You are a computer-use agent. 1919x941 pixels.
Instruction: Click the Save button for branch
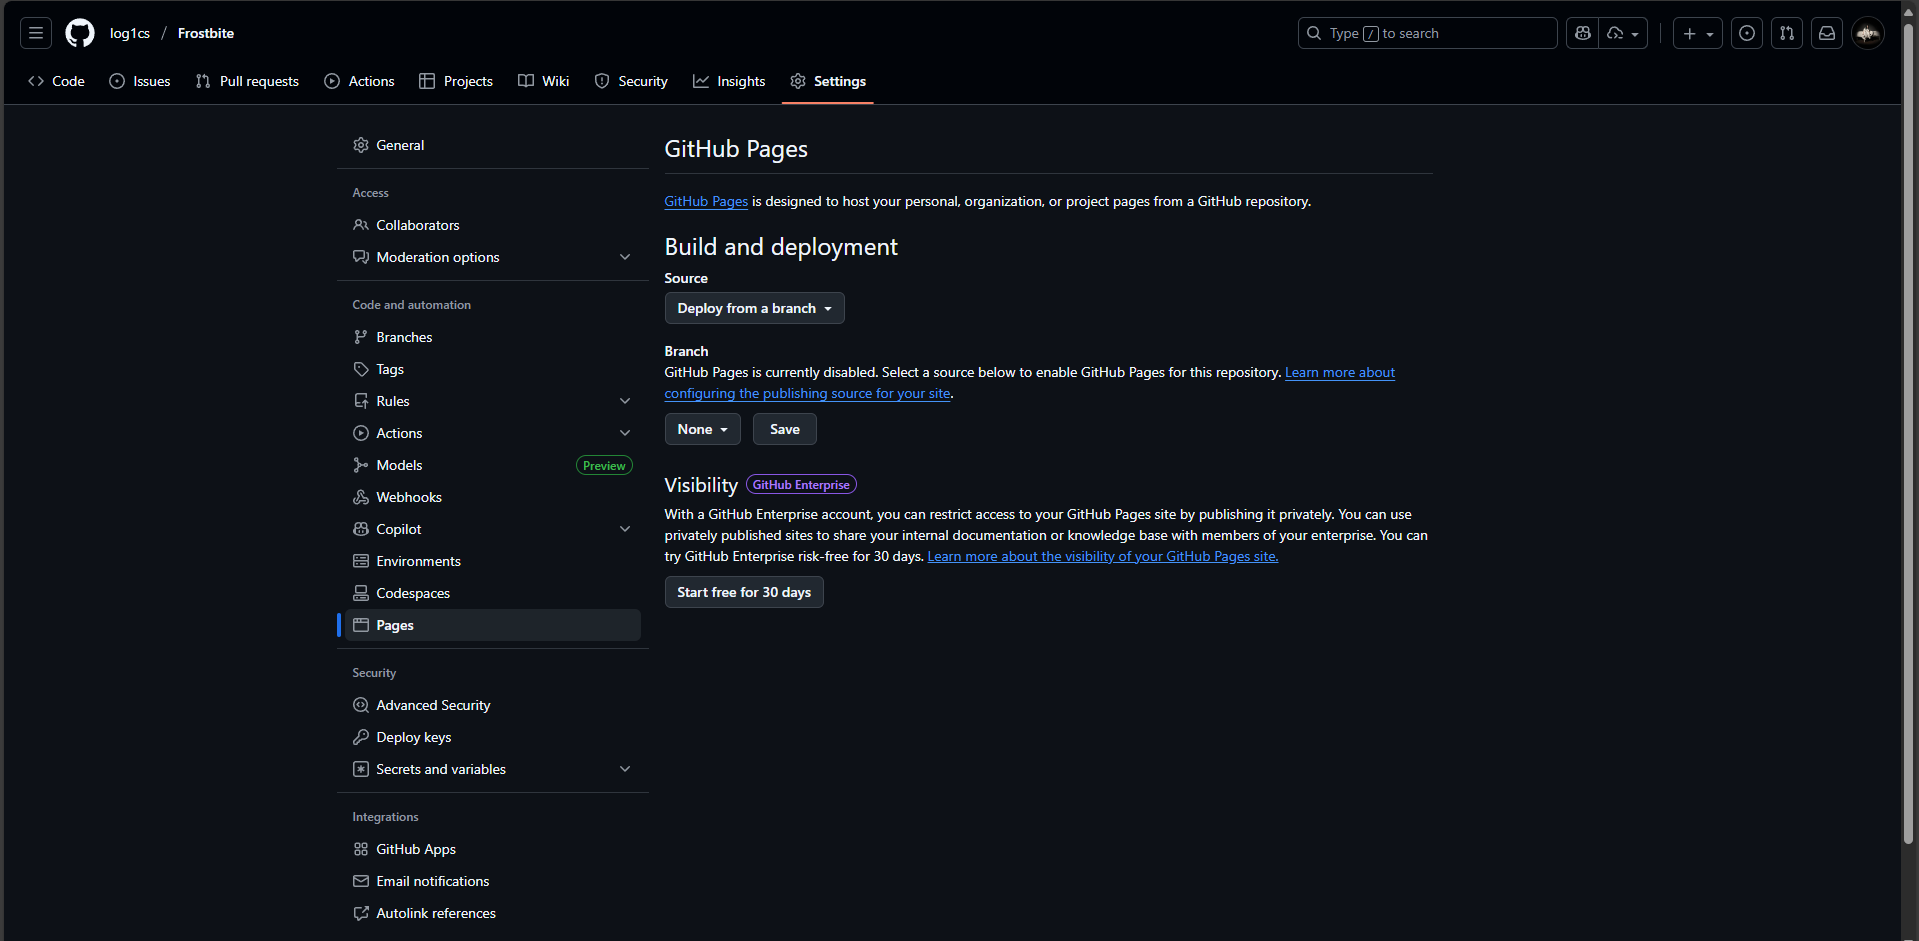click(x=785, y=429)
